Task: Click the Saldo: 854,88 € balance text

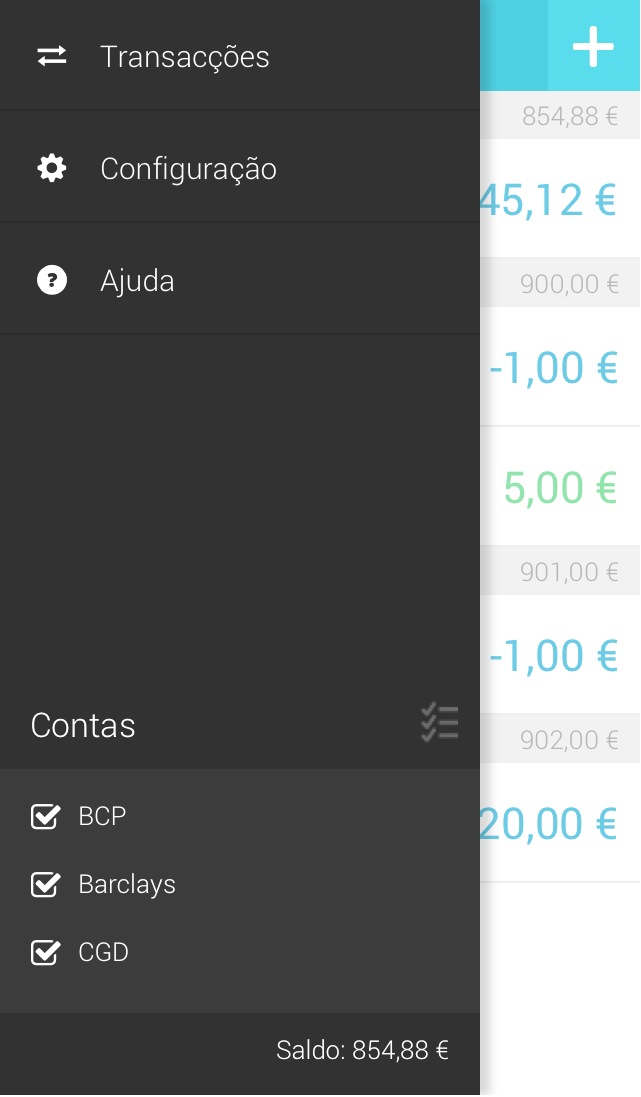Action: coord(362,1050)
